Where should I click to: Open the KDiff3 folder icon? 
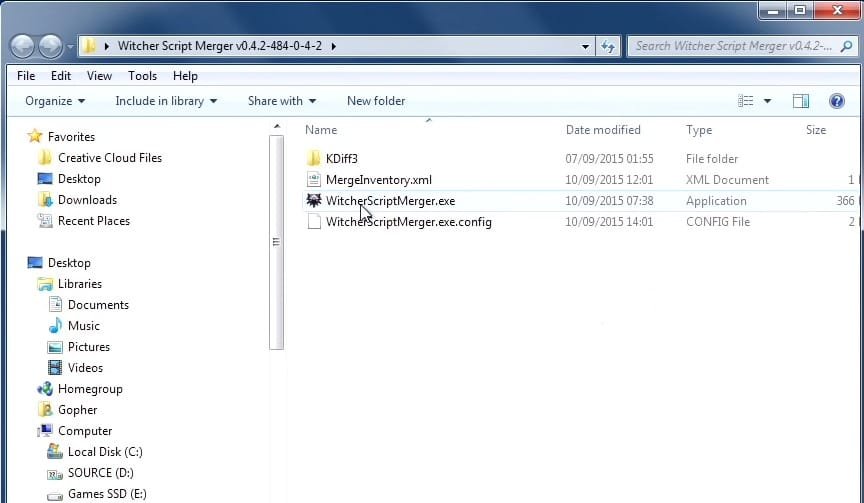[314, 159]
